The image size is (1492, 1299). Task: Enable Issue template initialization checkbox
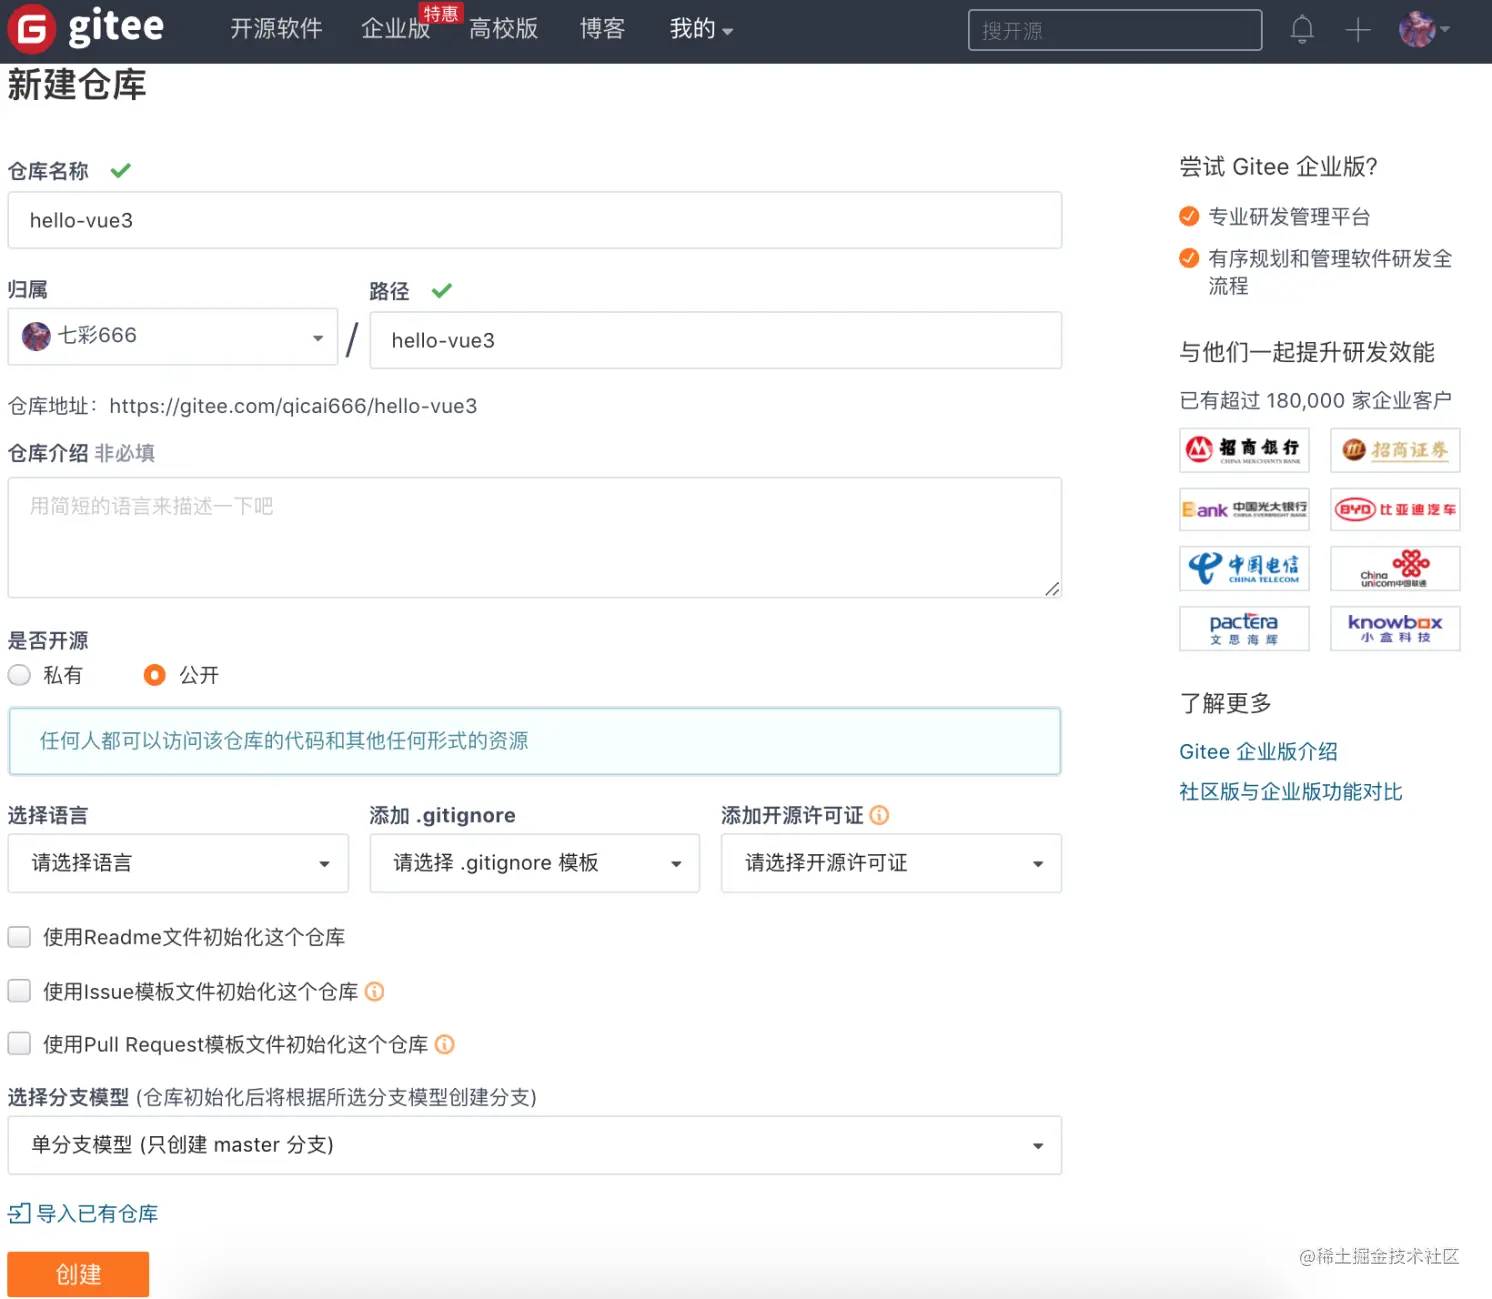(x=19, y=991)
